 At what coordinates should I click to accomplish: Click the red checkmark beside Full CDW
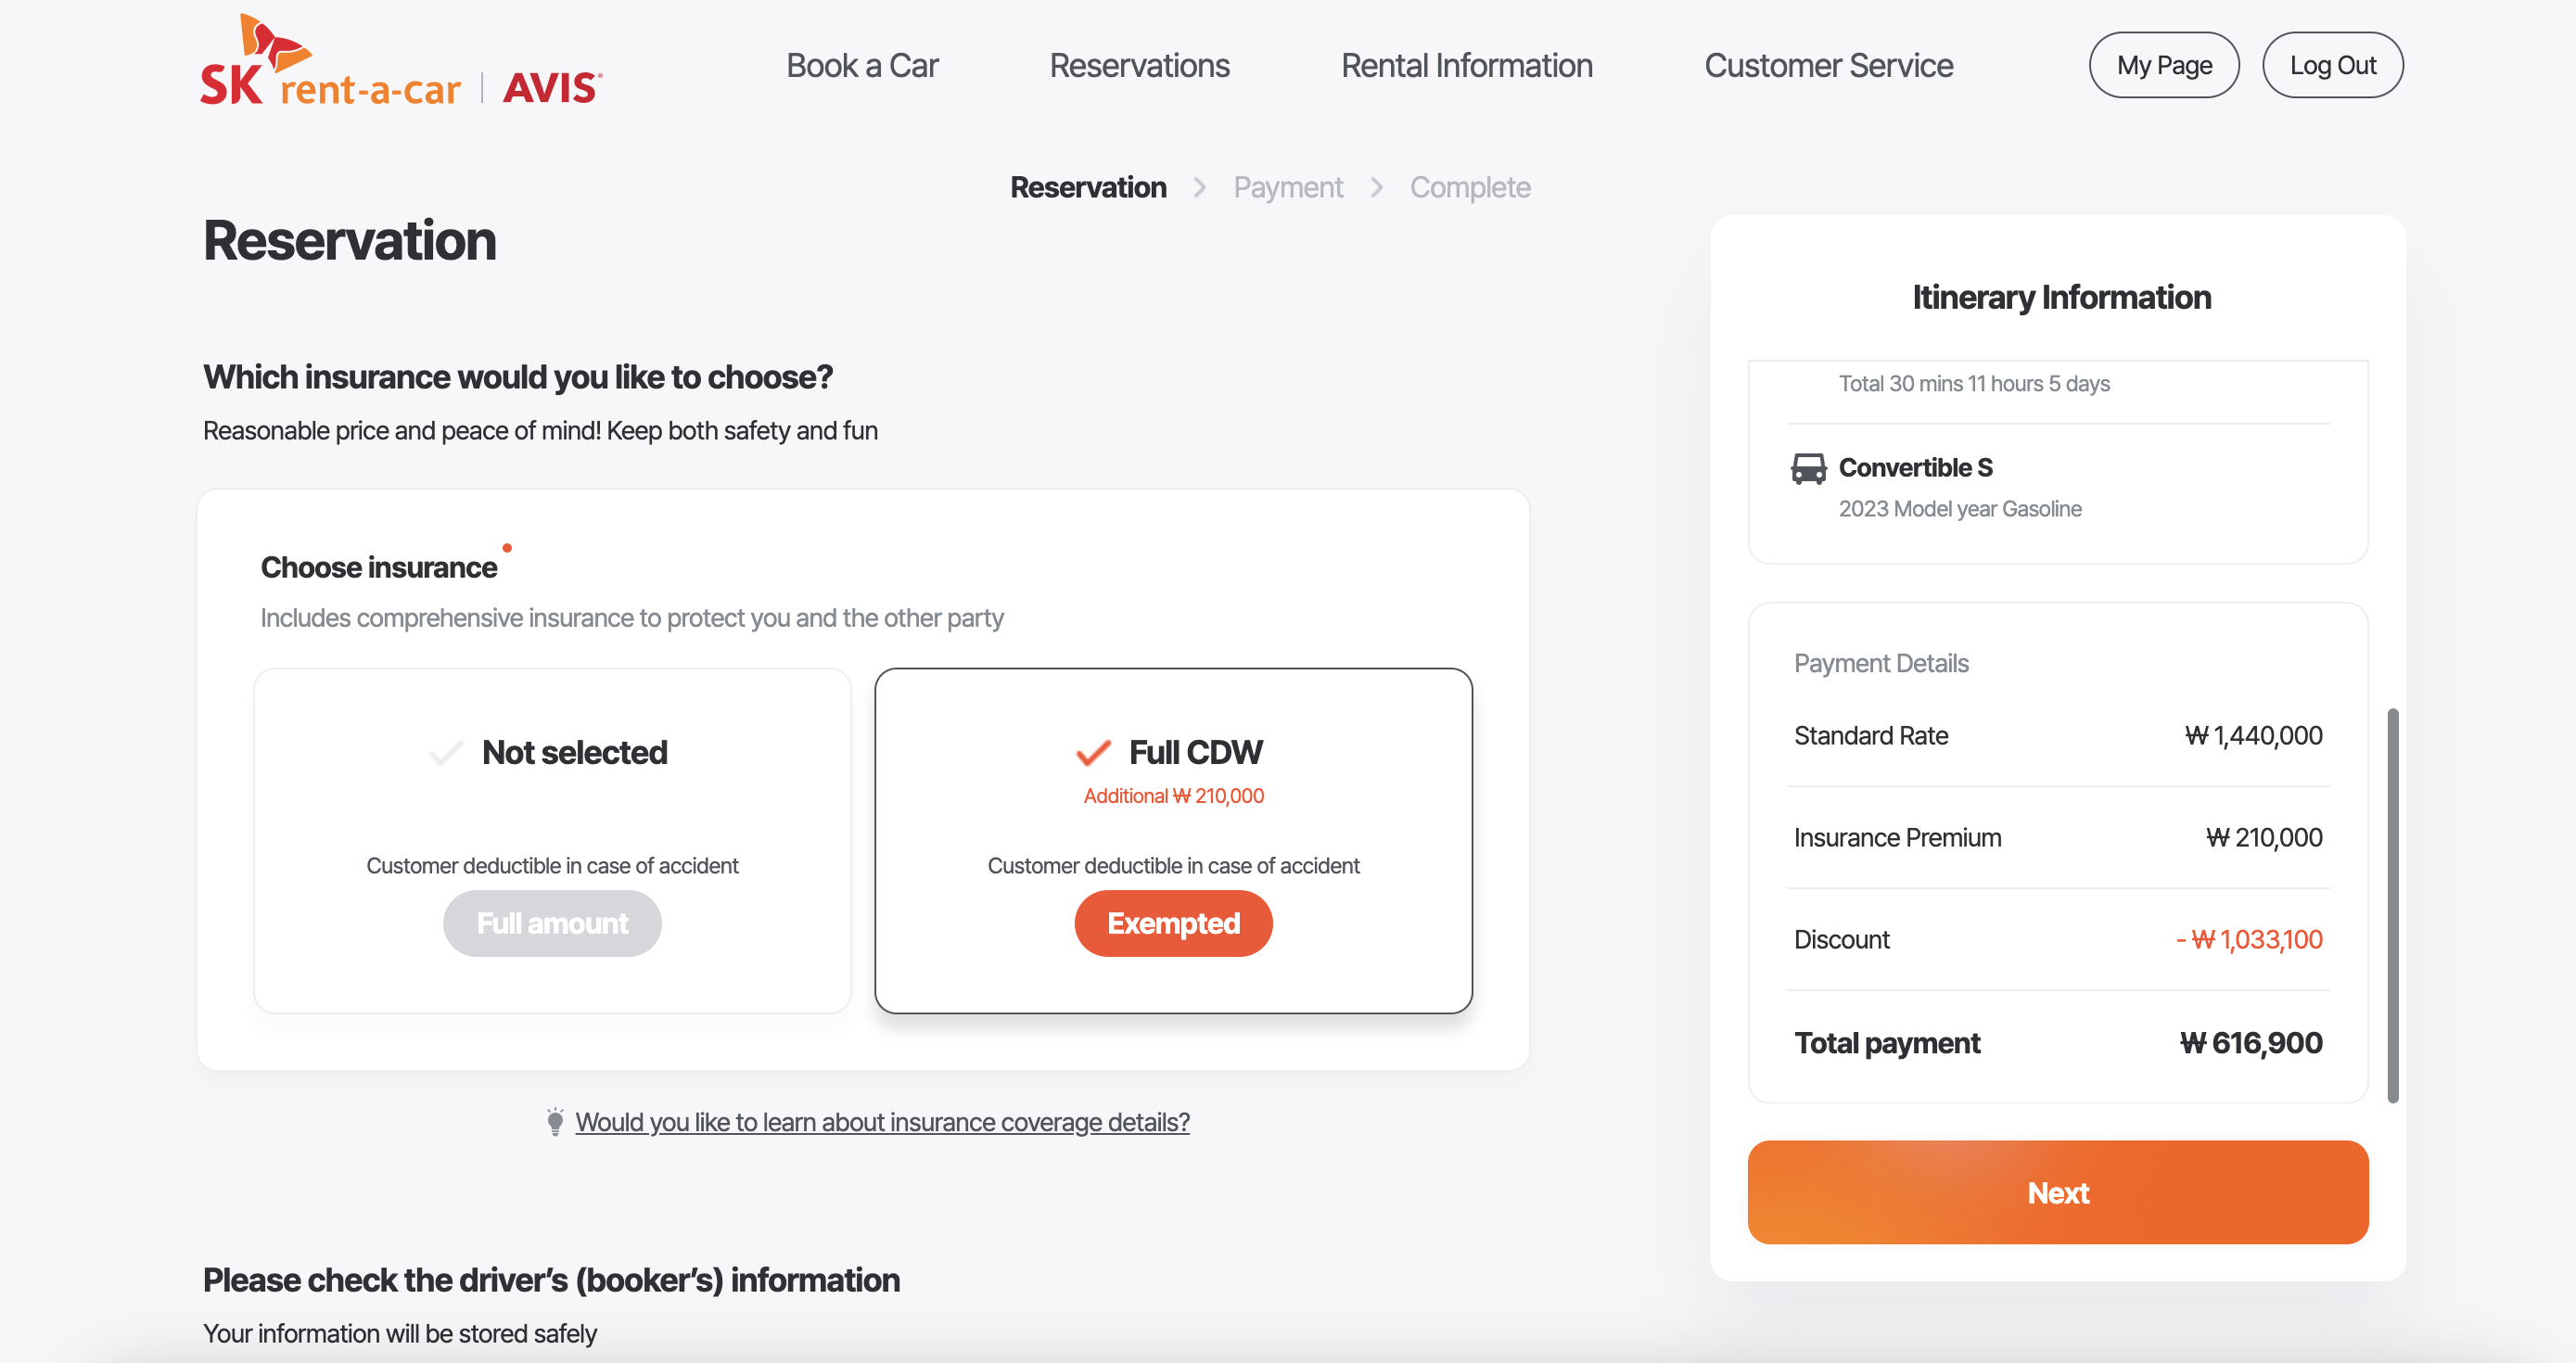click(1093, 752)
